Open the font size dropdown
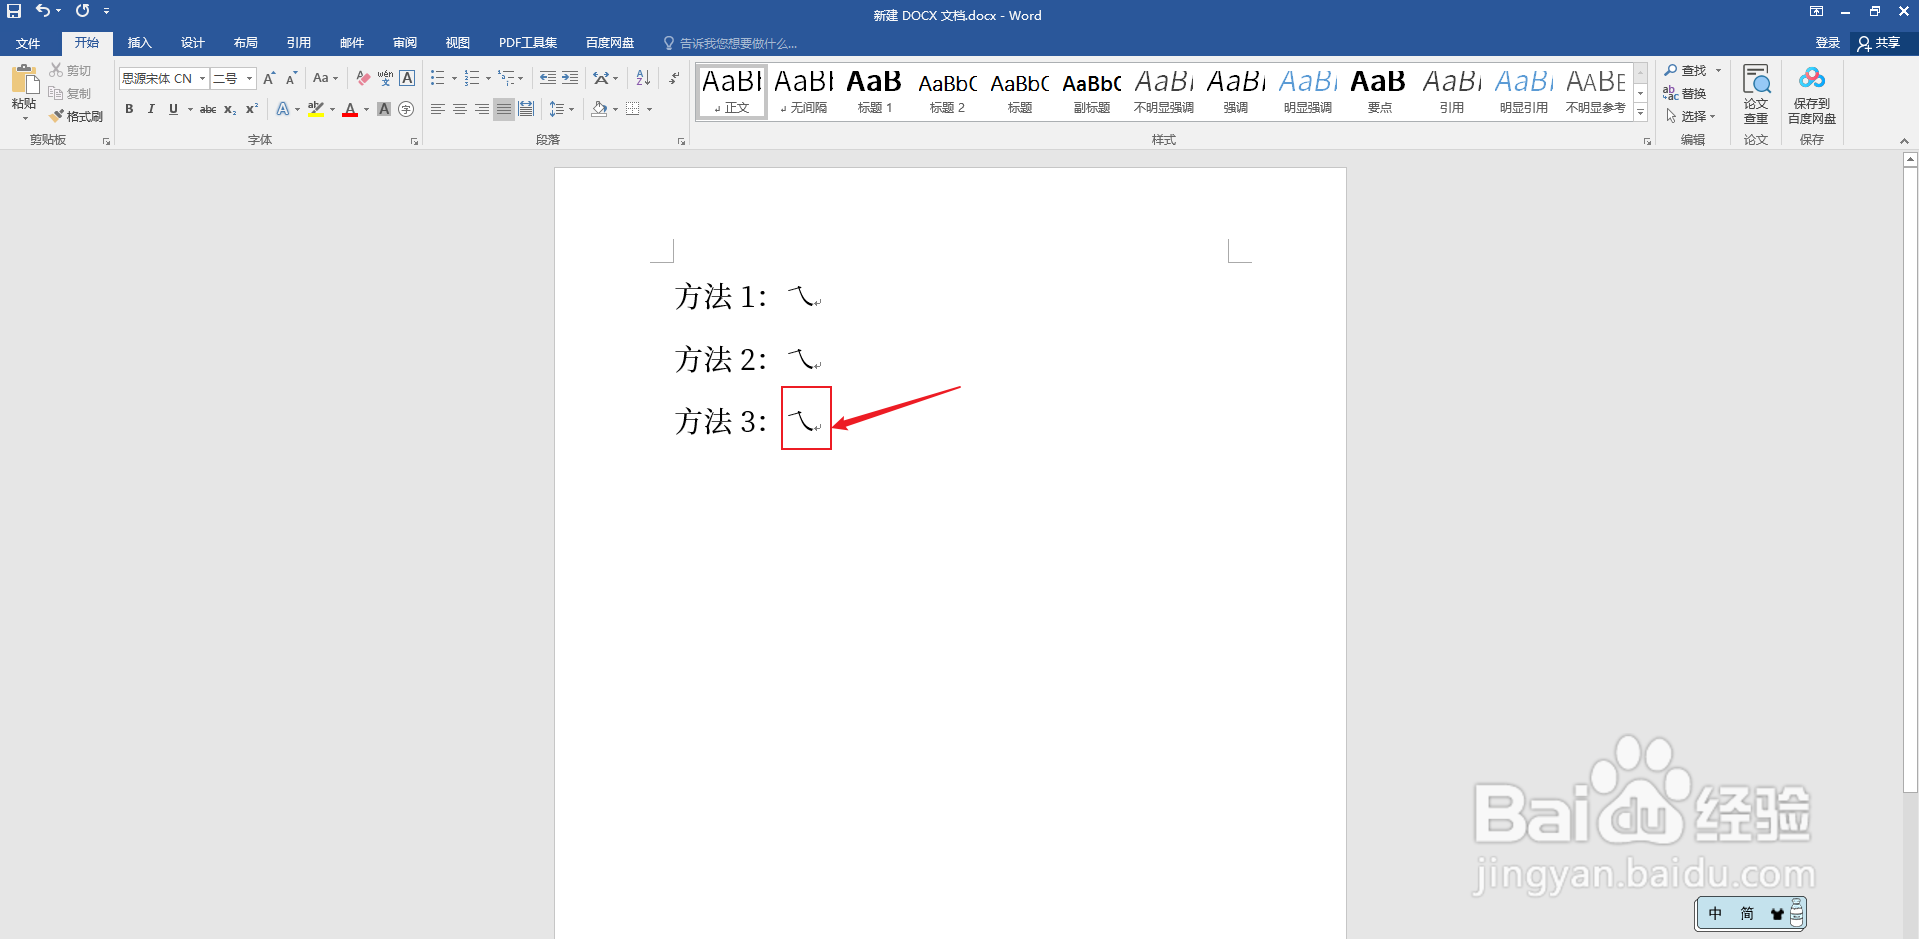This screenshot has height=939, width=1919. [249, 78]
